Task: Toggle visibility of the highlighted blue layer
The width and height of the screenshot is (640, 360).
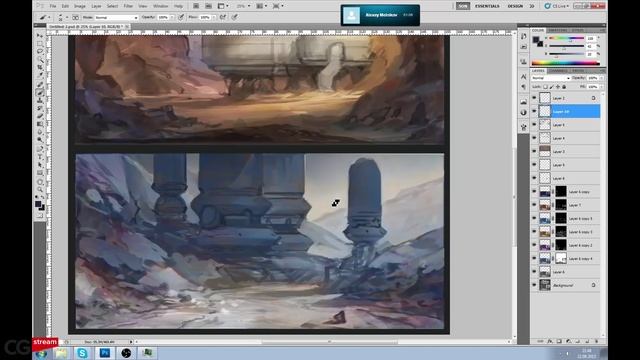Action: 534,111
